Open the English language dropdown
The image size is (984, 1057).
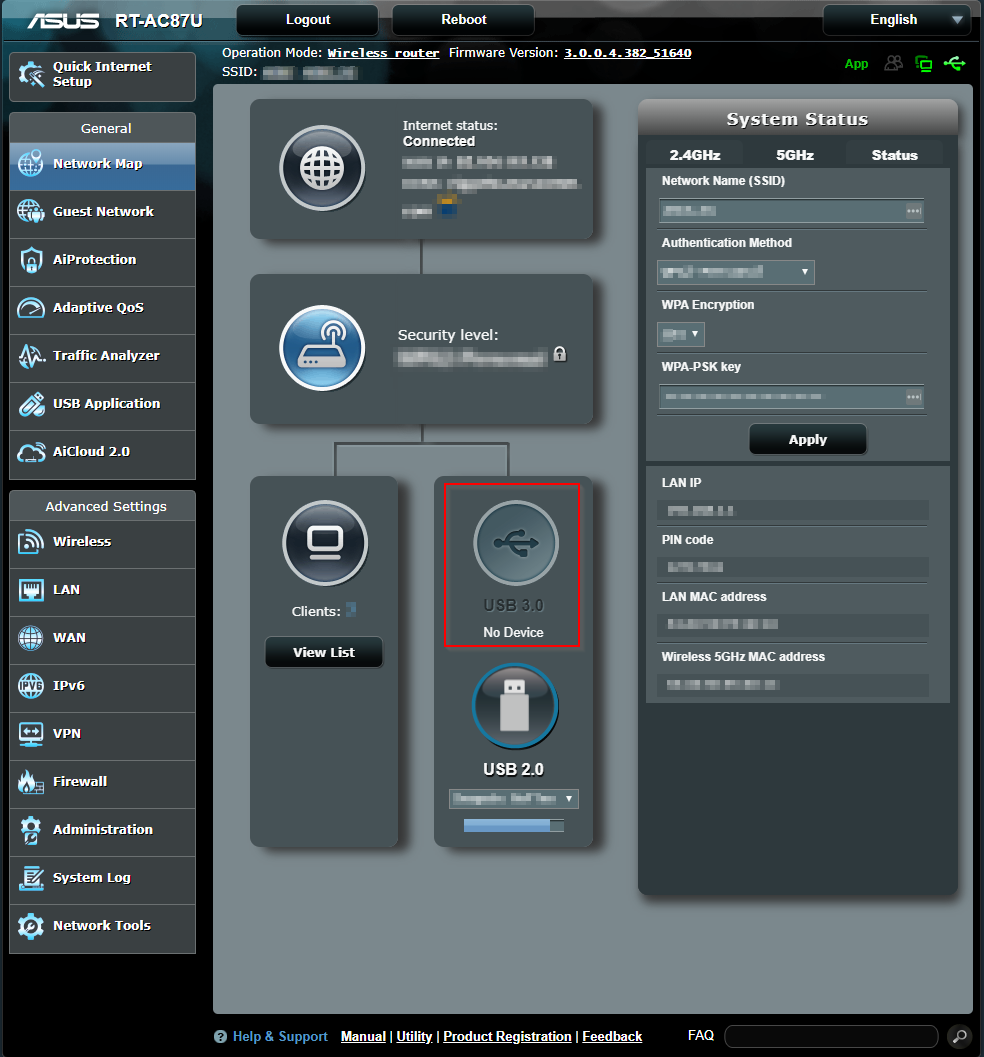click(x=896, y=20)
